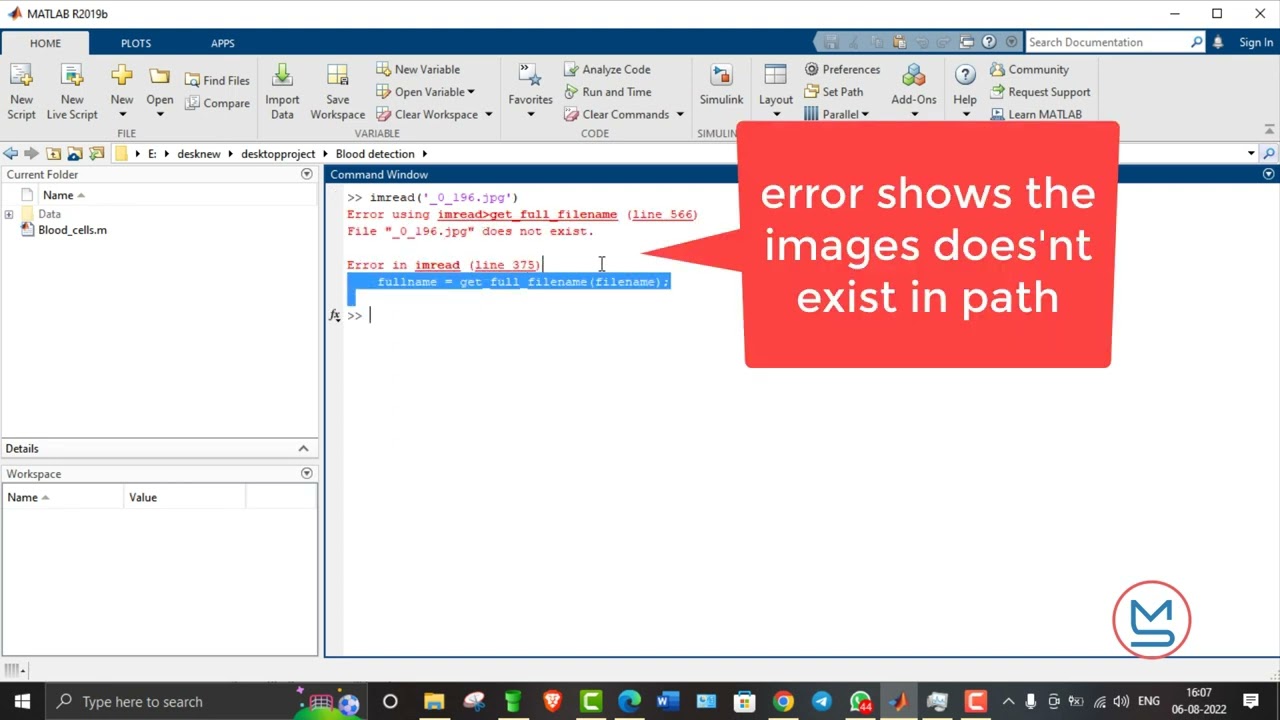1280x720 pixels.
Task: Select the Data folder
Action: [x=49, y=214]
